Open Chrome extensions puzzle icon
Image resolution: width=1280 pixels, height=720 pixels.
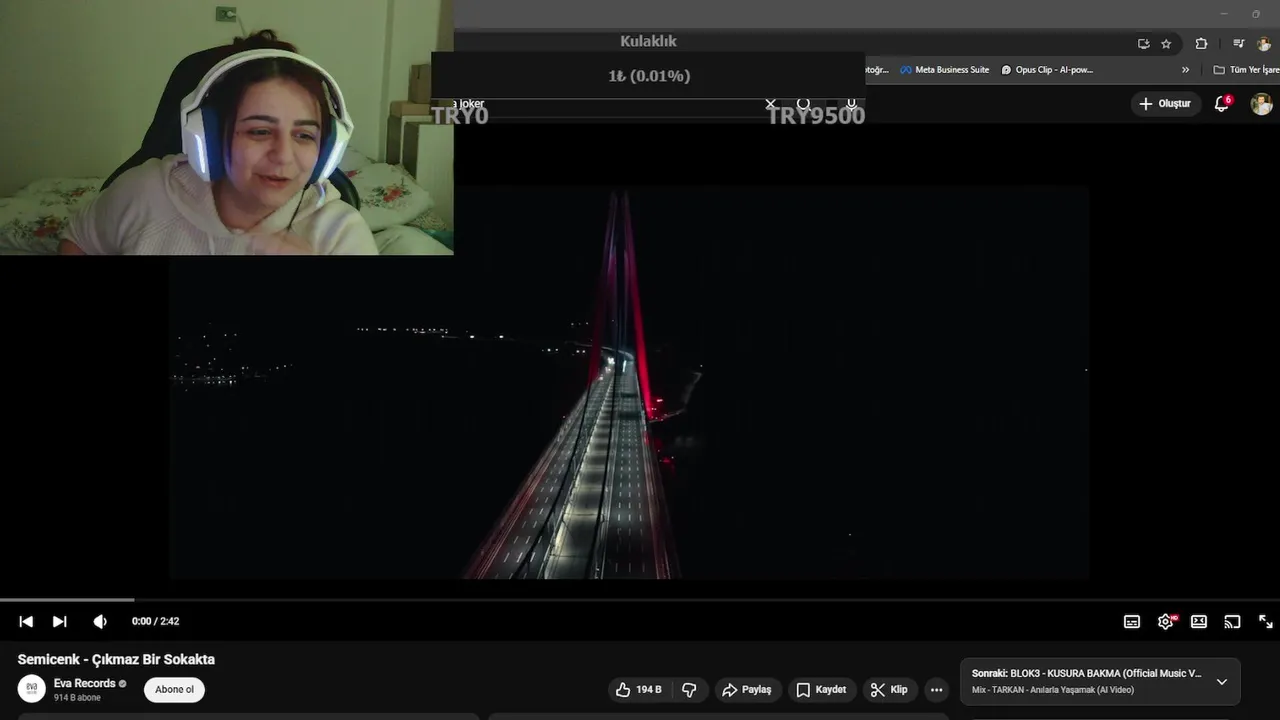1201,44
